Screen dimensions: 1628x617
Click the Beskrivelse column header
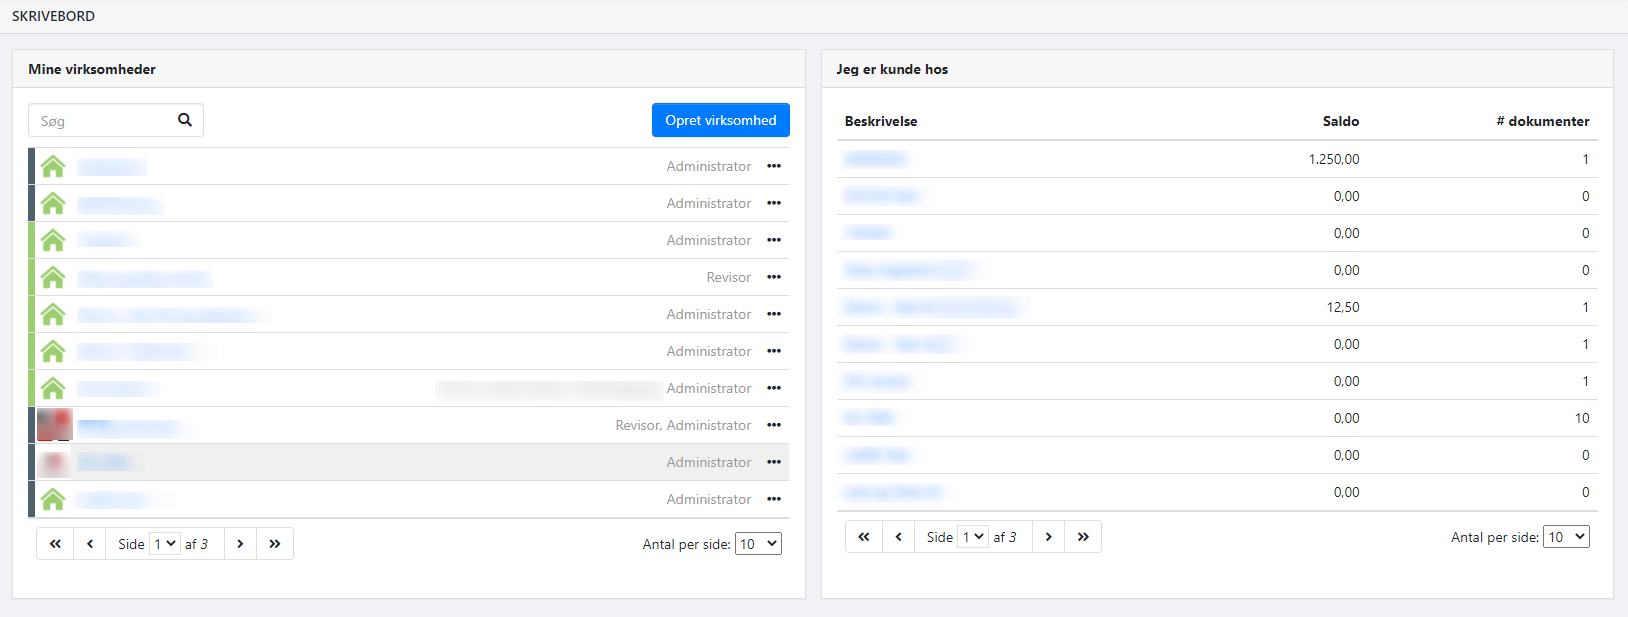pos(881,121)
